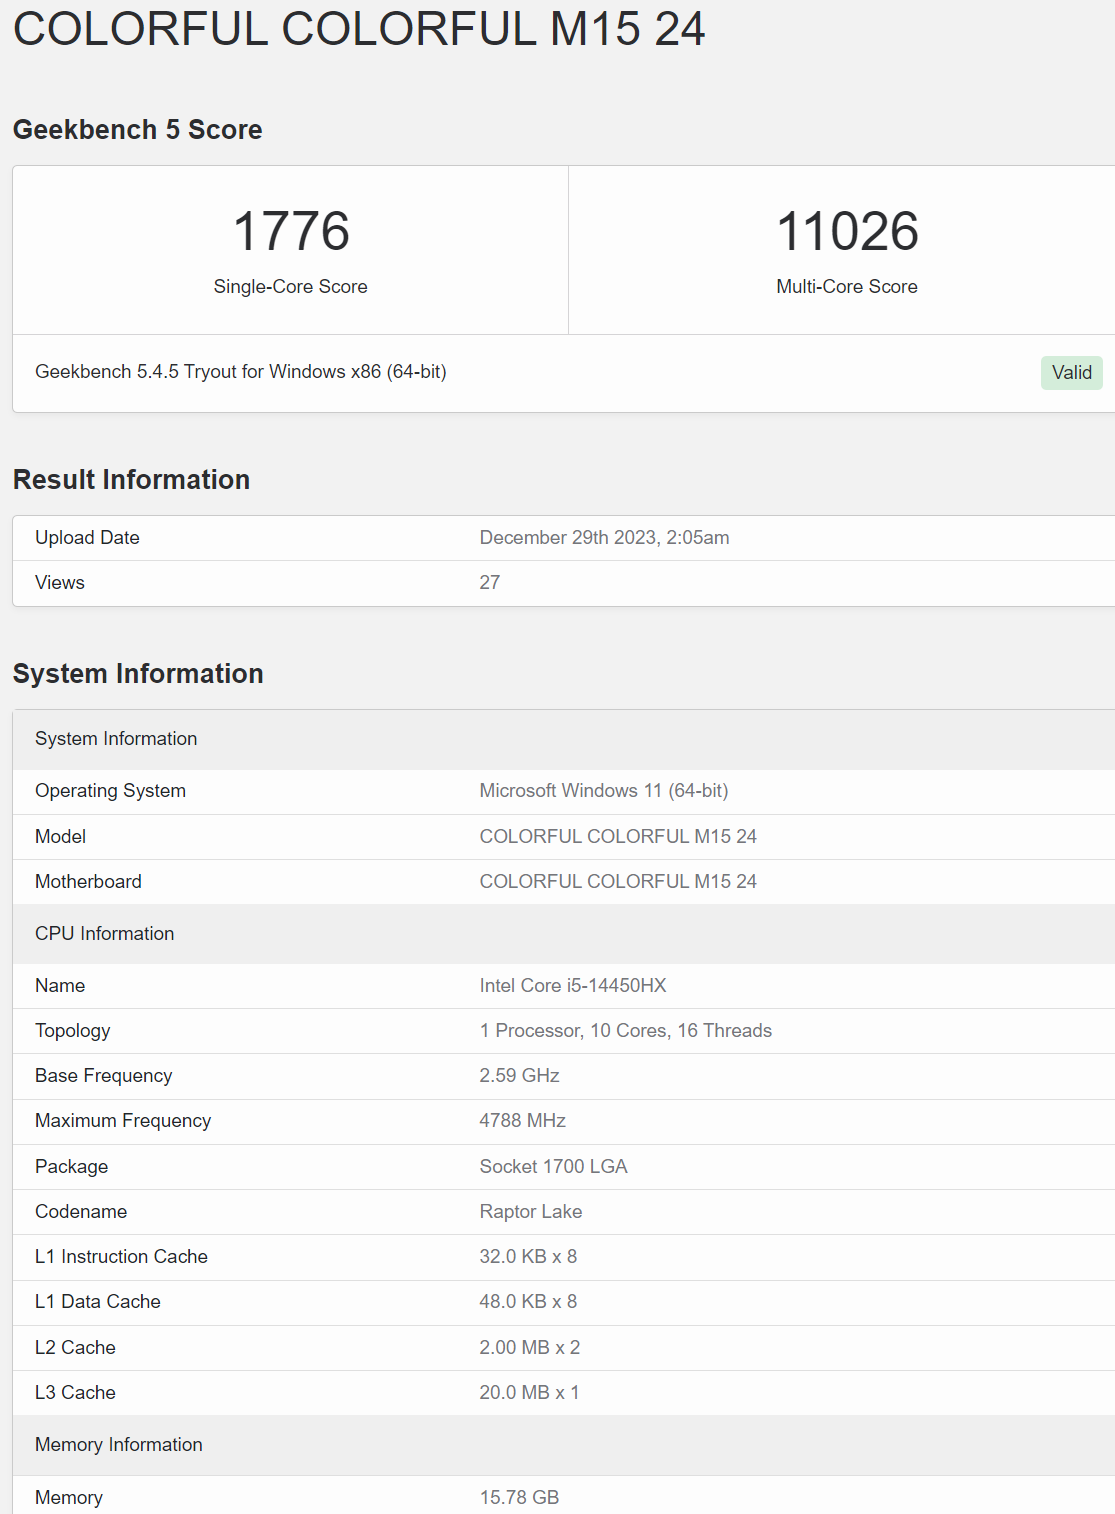Click the L1 Data Cache label

(98, 1302)
